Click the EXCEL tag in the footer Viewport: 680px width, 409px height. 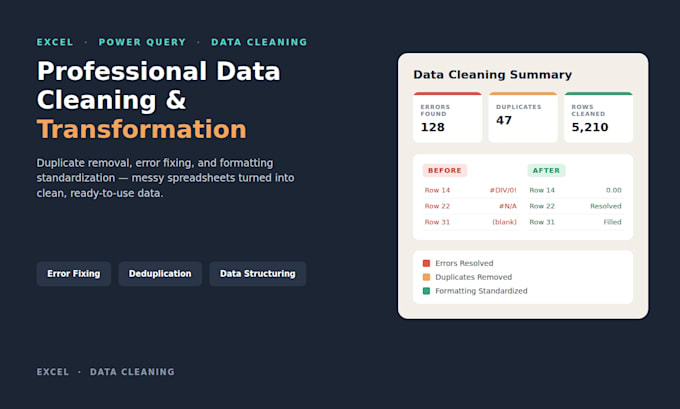pyautogui.click(x=52, y=372)
